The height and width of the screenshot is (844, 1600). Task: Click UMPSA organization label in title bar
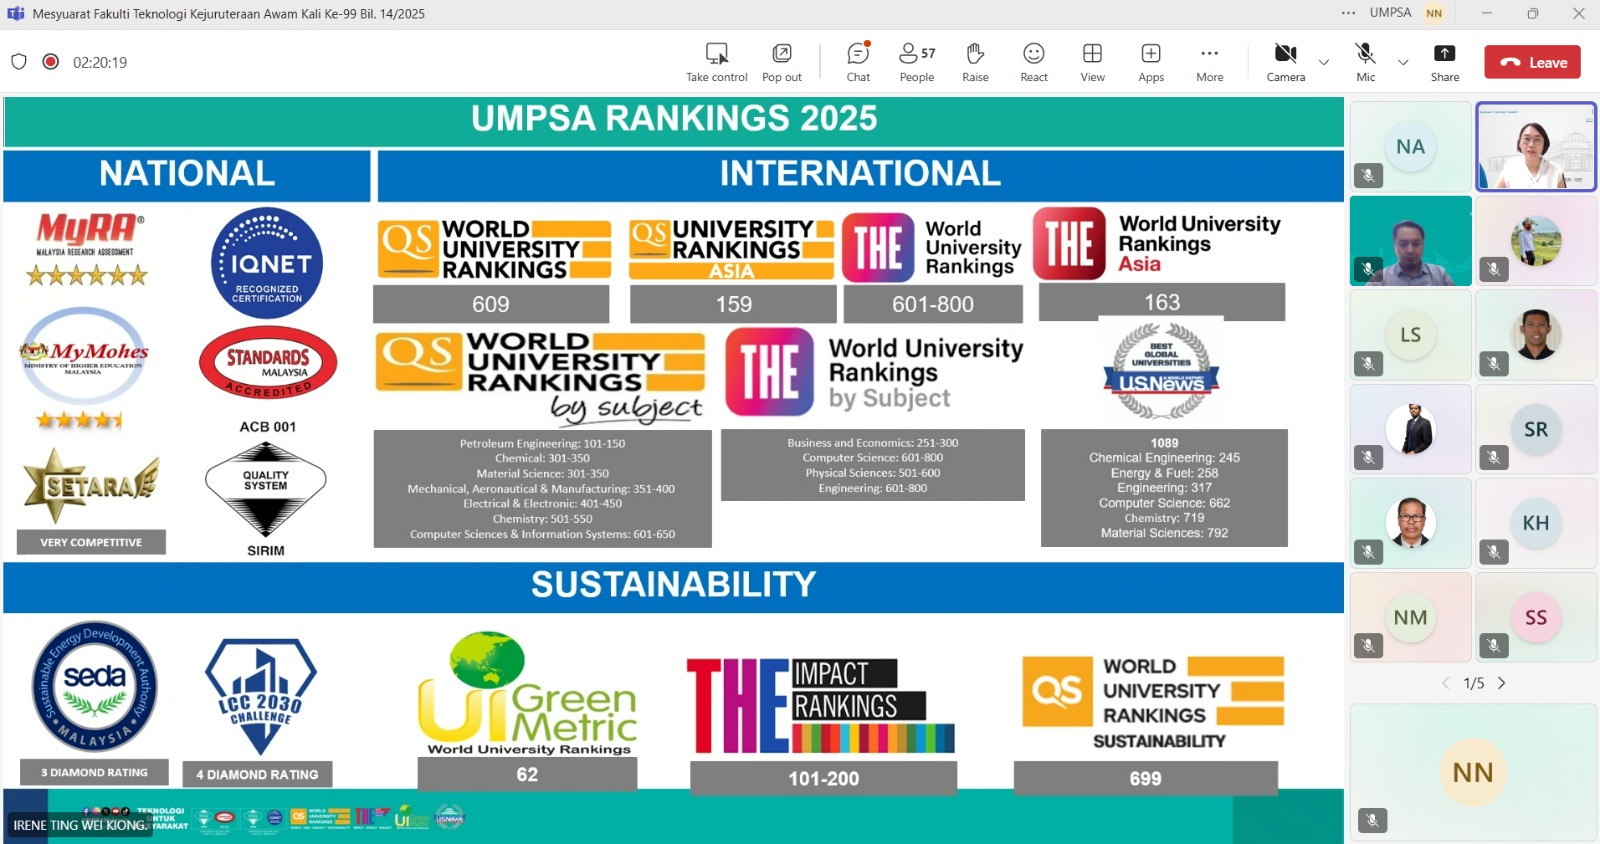coord(1390,13)
